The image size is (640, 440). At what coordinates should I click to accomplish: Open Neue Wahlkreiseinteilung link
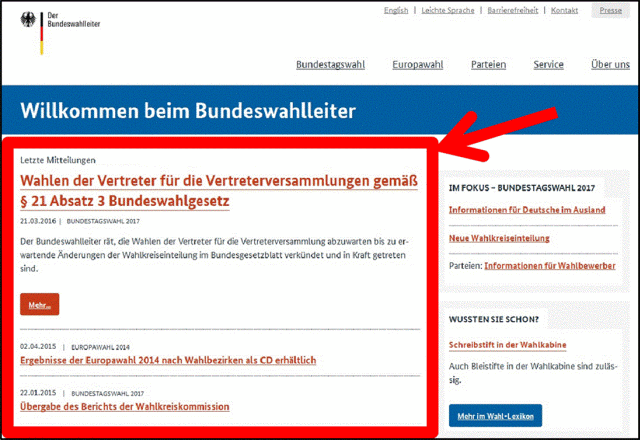pyautogui.click(x=499, y=238)
